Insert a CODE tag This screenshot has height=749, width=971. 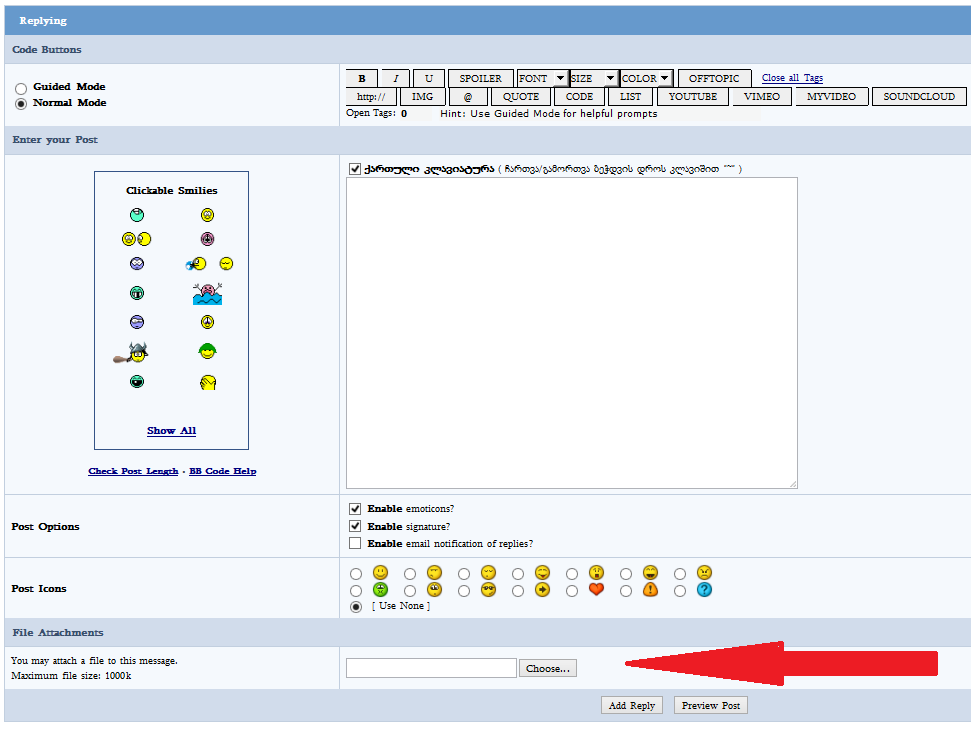tap(580, 97)
